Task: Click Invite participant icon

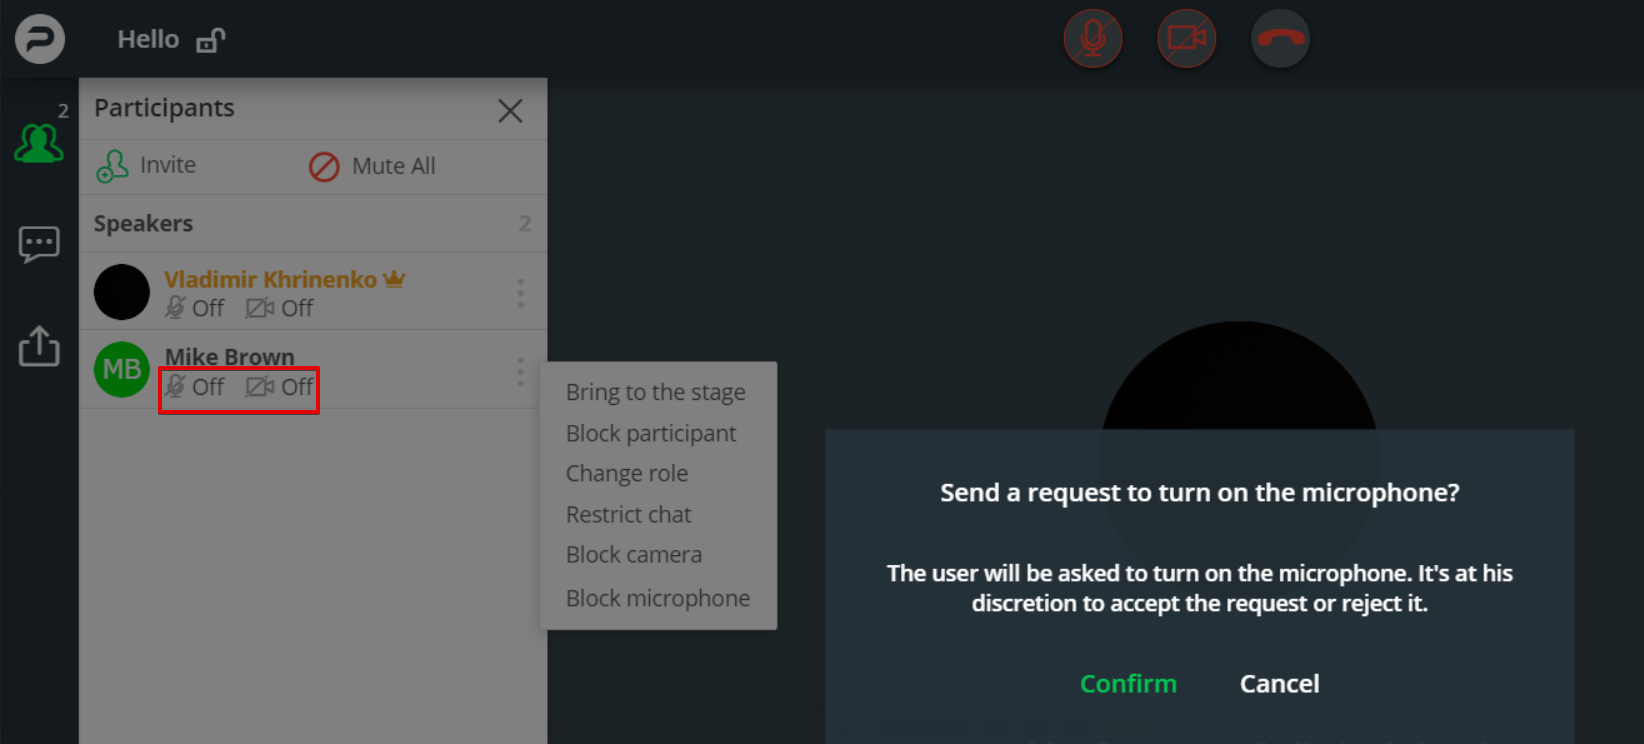Action: [x=112, y=166]
